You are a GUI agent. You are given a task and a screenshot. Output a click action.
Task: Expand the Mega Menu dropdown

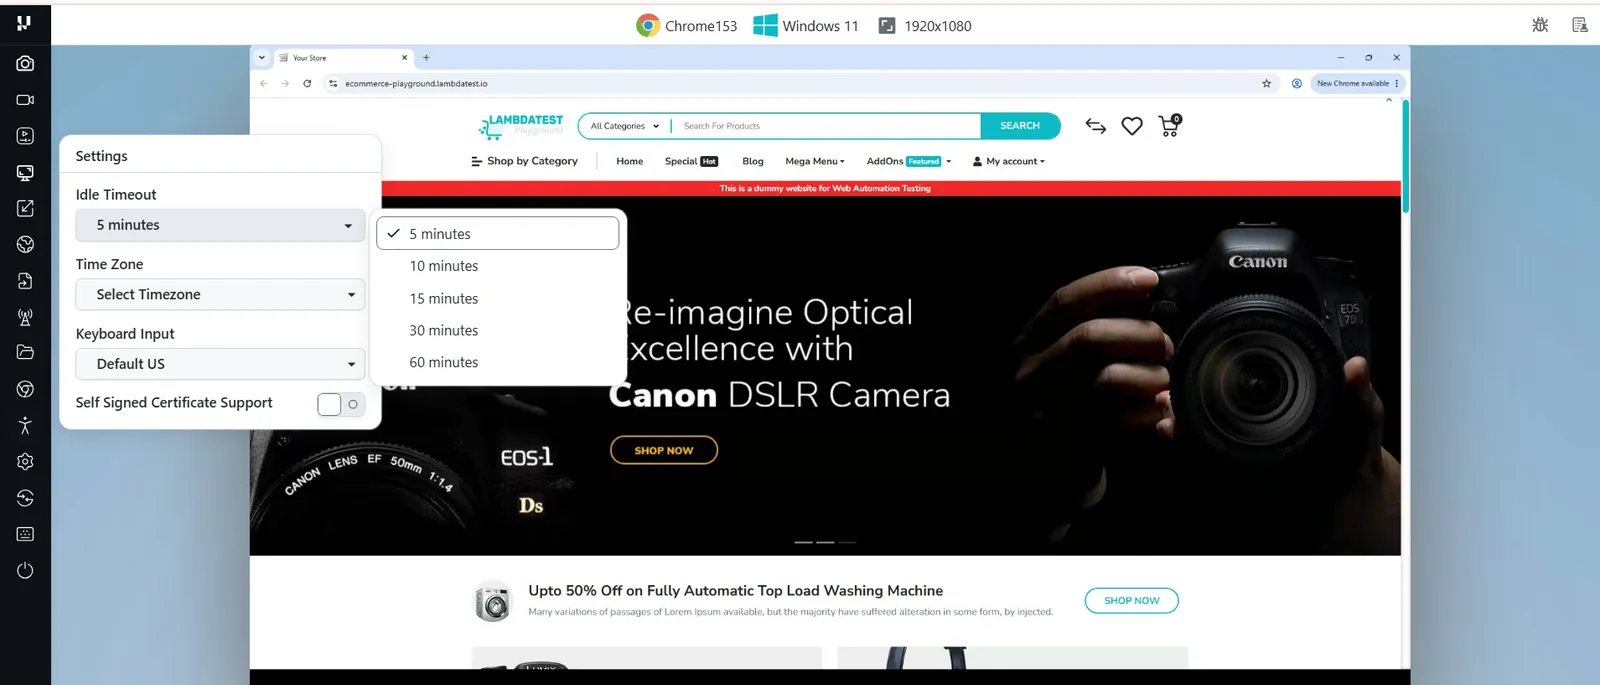tap(815, 161)
